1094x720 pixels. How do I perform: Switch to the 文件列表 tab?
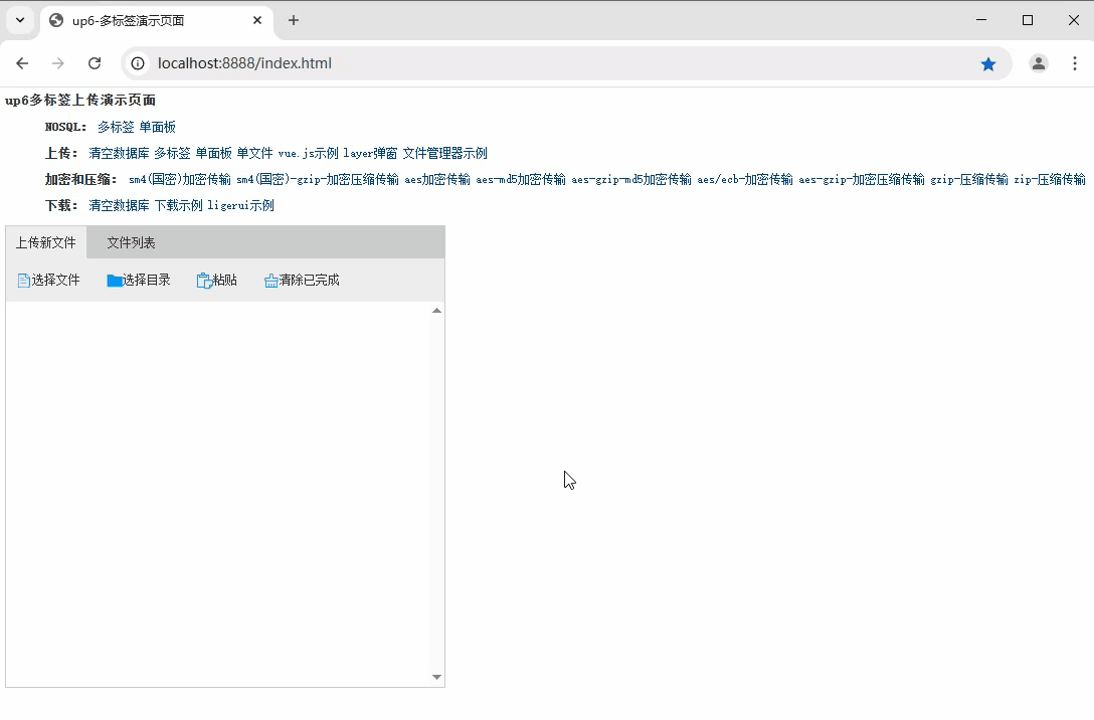click(130, 242)
